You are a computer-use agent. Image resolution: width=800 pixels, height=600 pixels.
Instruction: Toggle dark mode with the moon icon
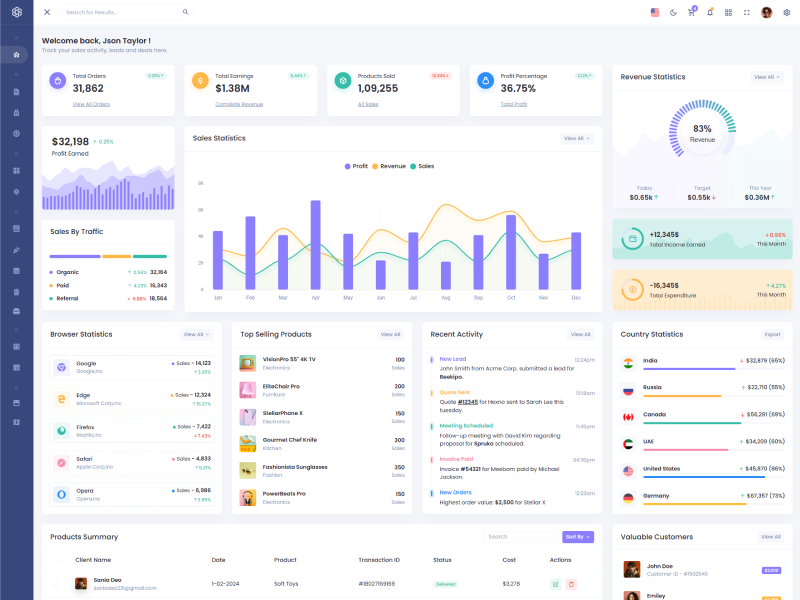click(673, 12)
